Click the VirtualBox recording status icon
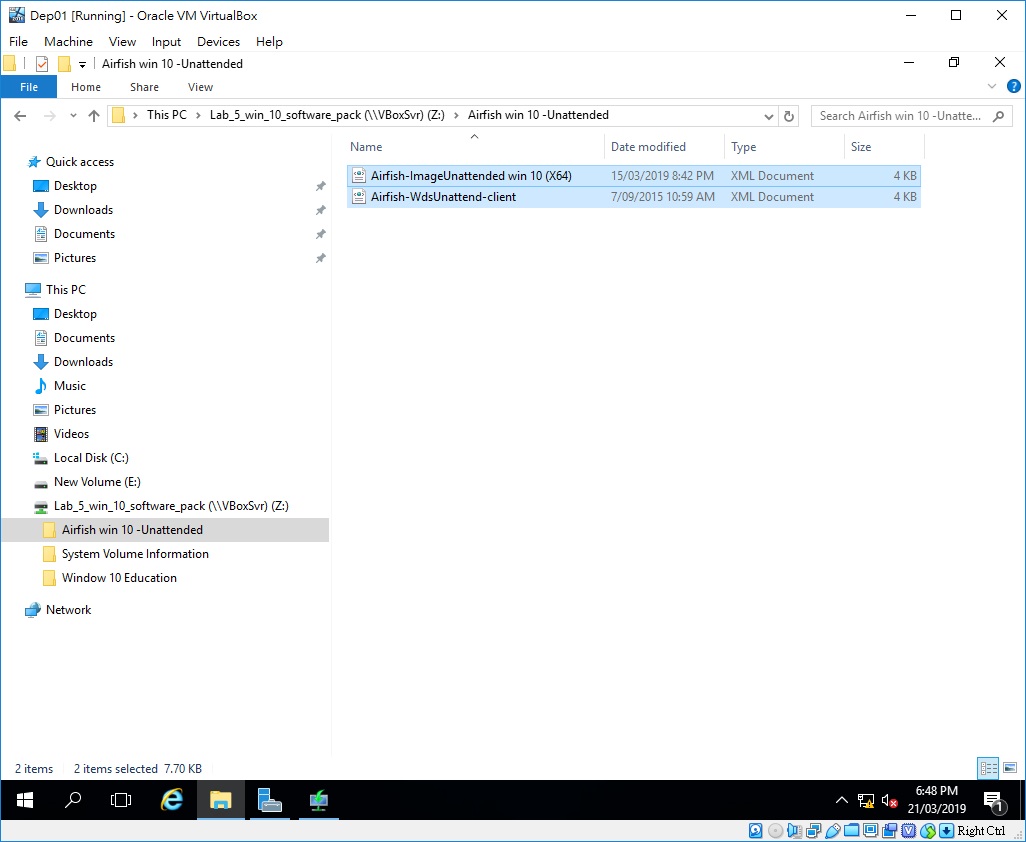This screenshot has width=1026, height=842. point(889,831)
